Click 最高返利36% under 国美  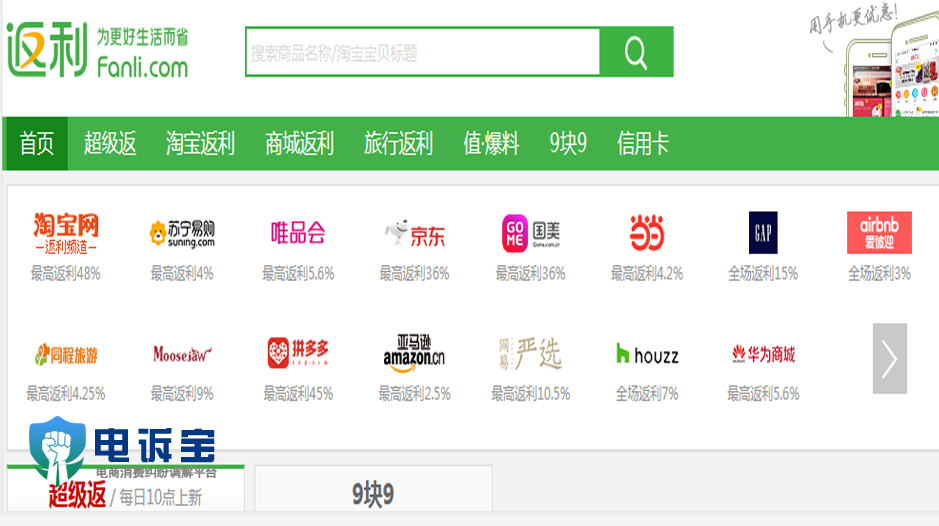click(531, 274)
